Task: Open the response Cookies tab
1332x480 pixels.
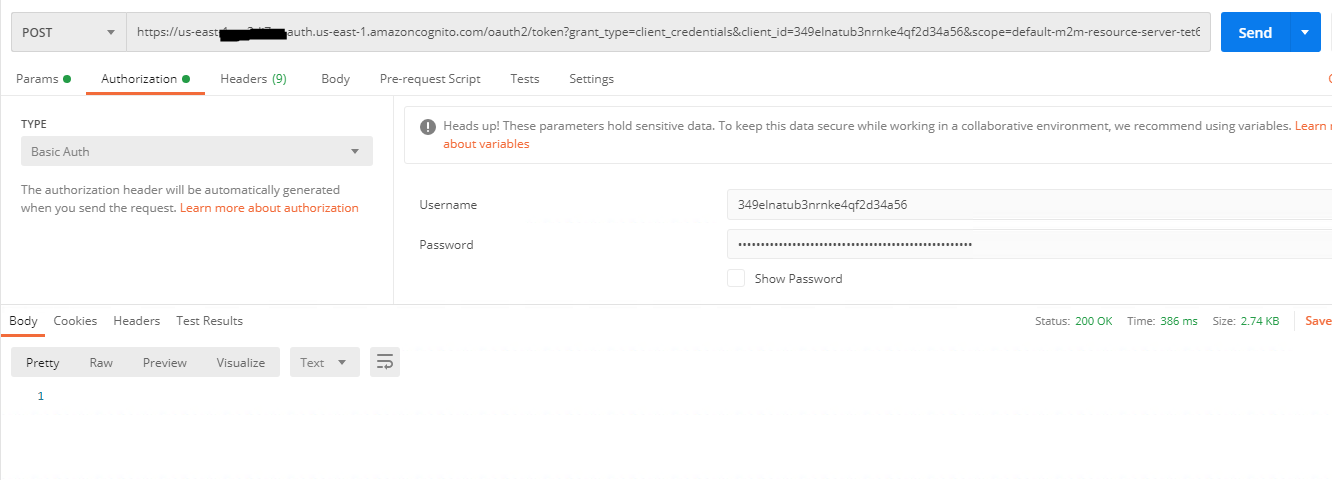Action: [75, 321]
